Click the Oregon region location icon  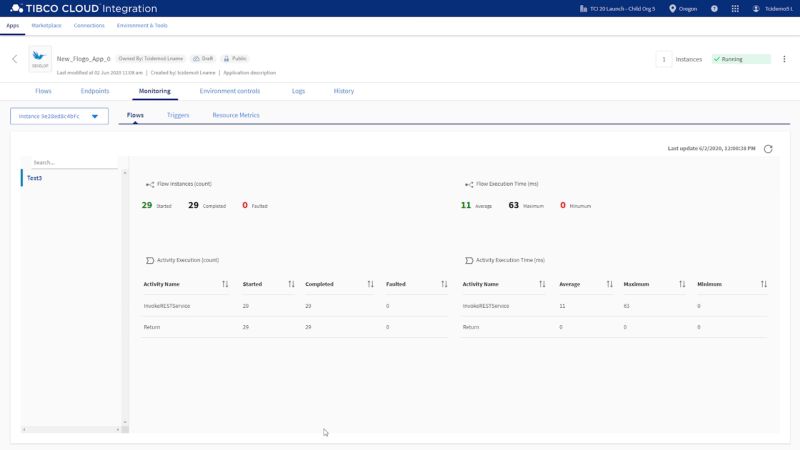[x=672, y=8]
